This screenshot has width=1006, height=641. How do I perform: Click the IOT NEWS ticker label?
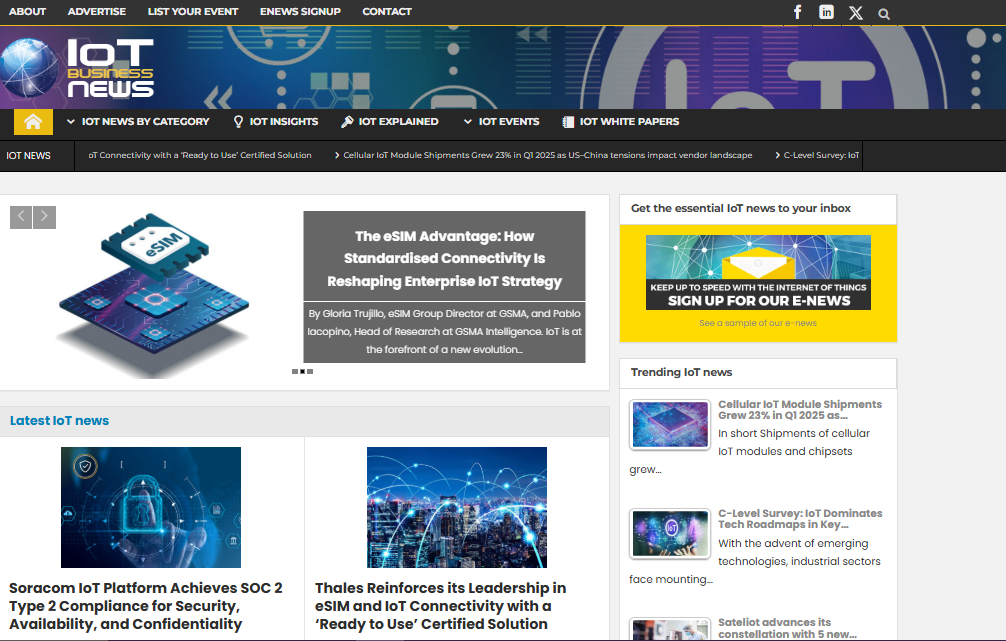point(28,155)
